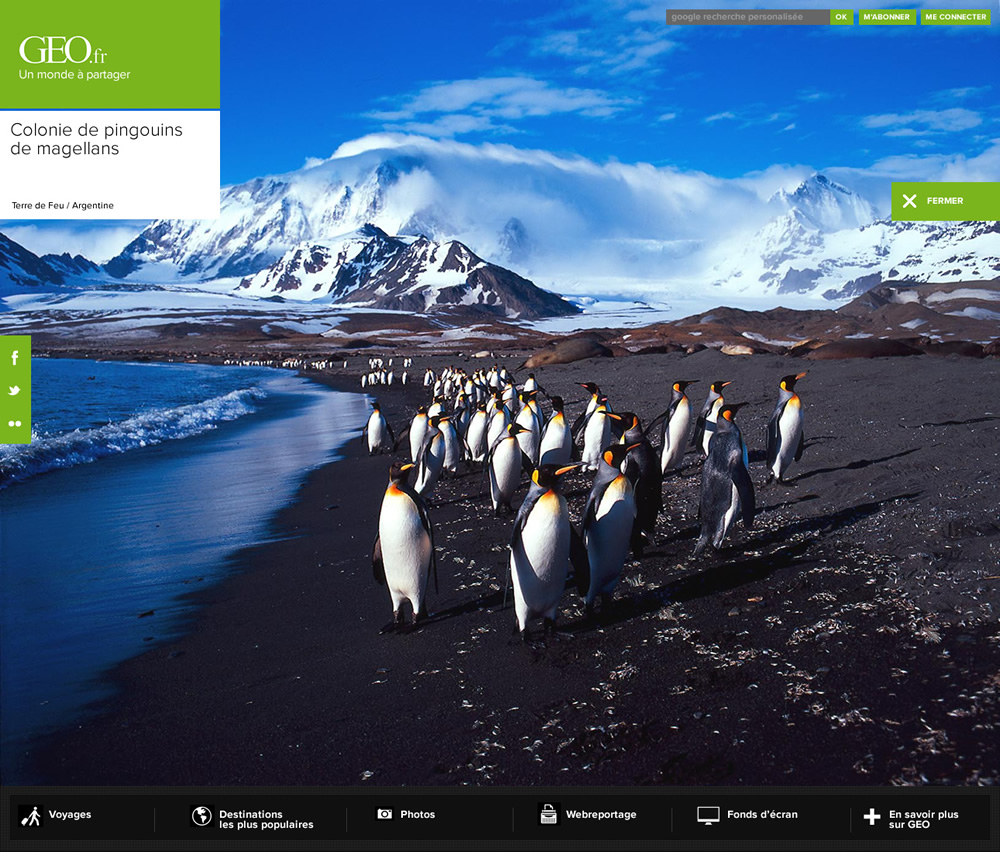The height and width of the screenshot is (852, 1000).
Task: Click the OK search button
Action: pos(841,17)
